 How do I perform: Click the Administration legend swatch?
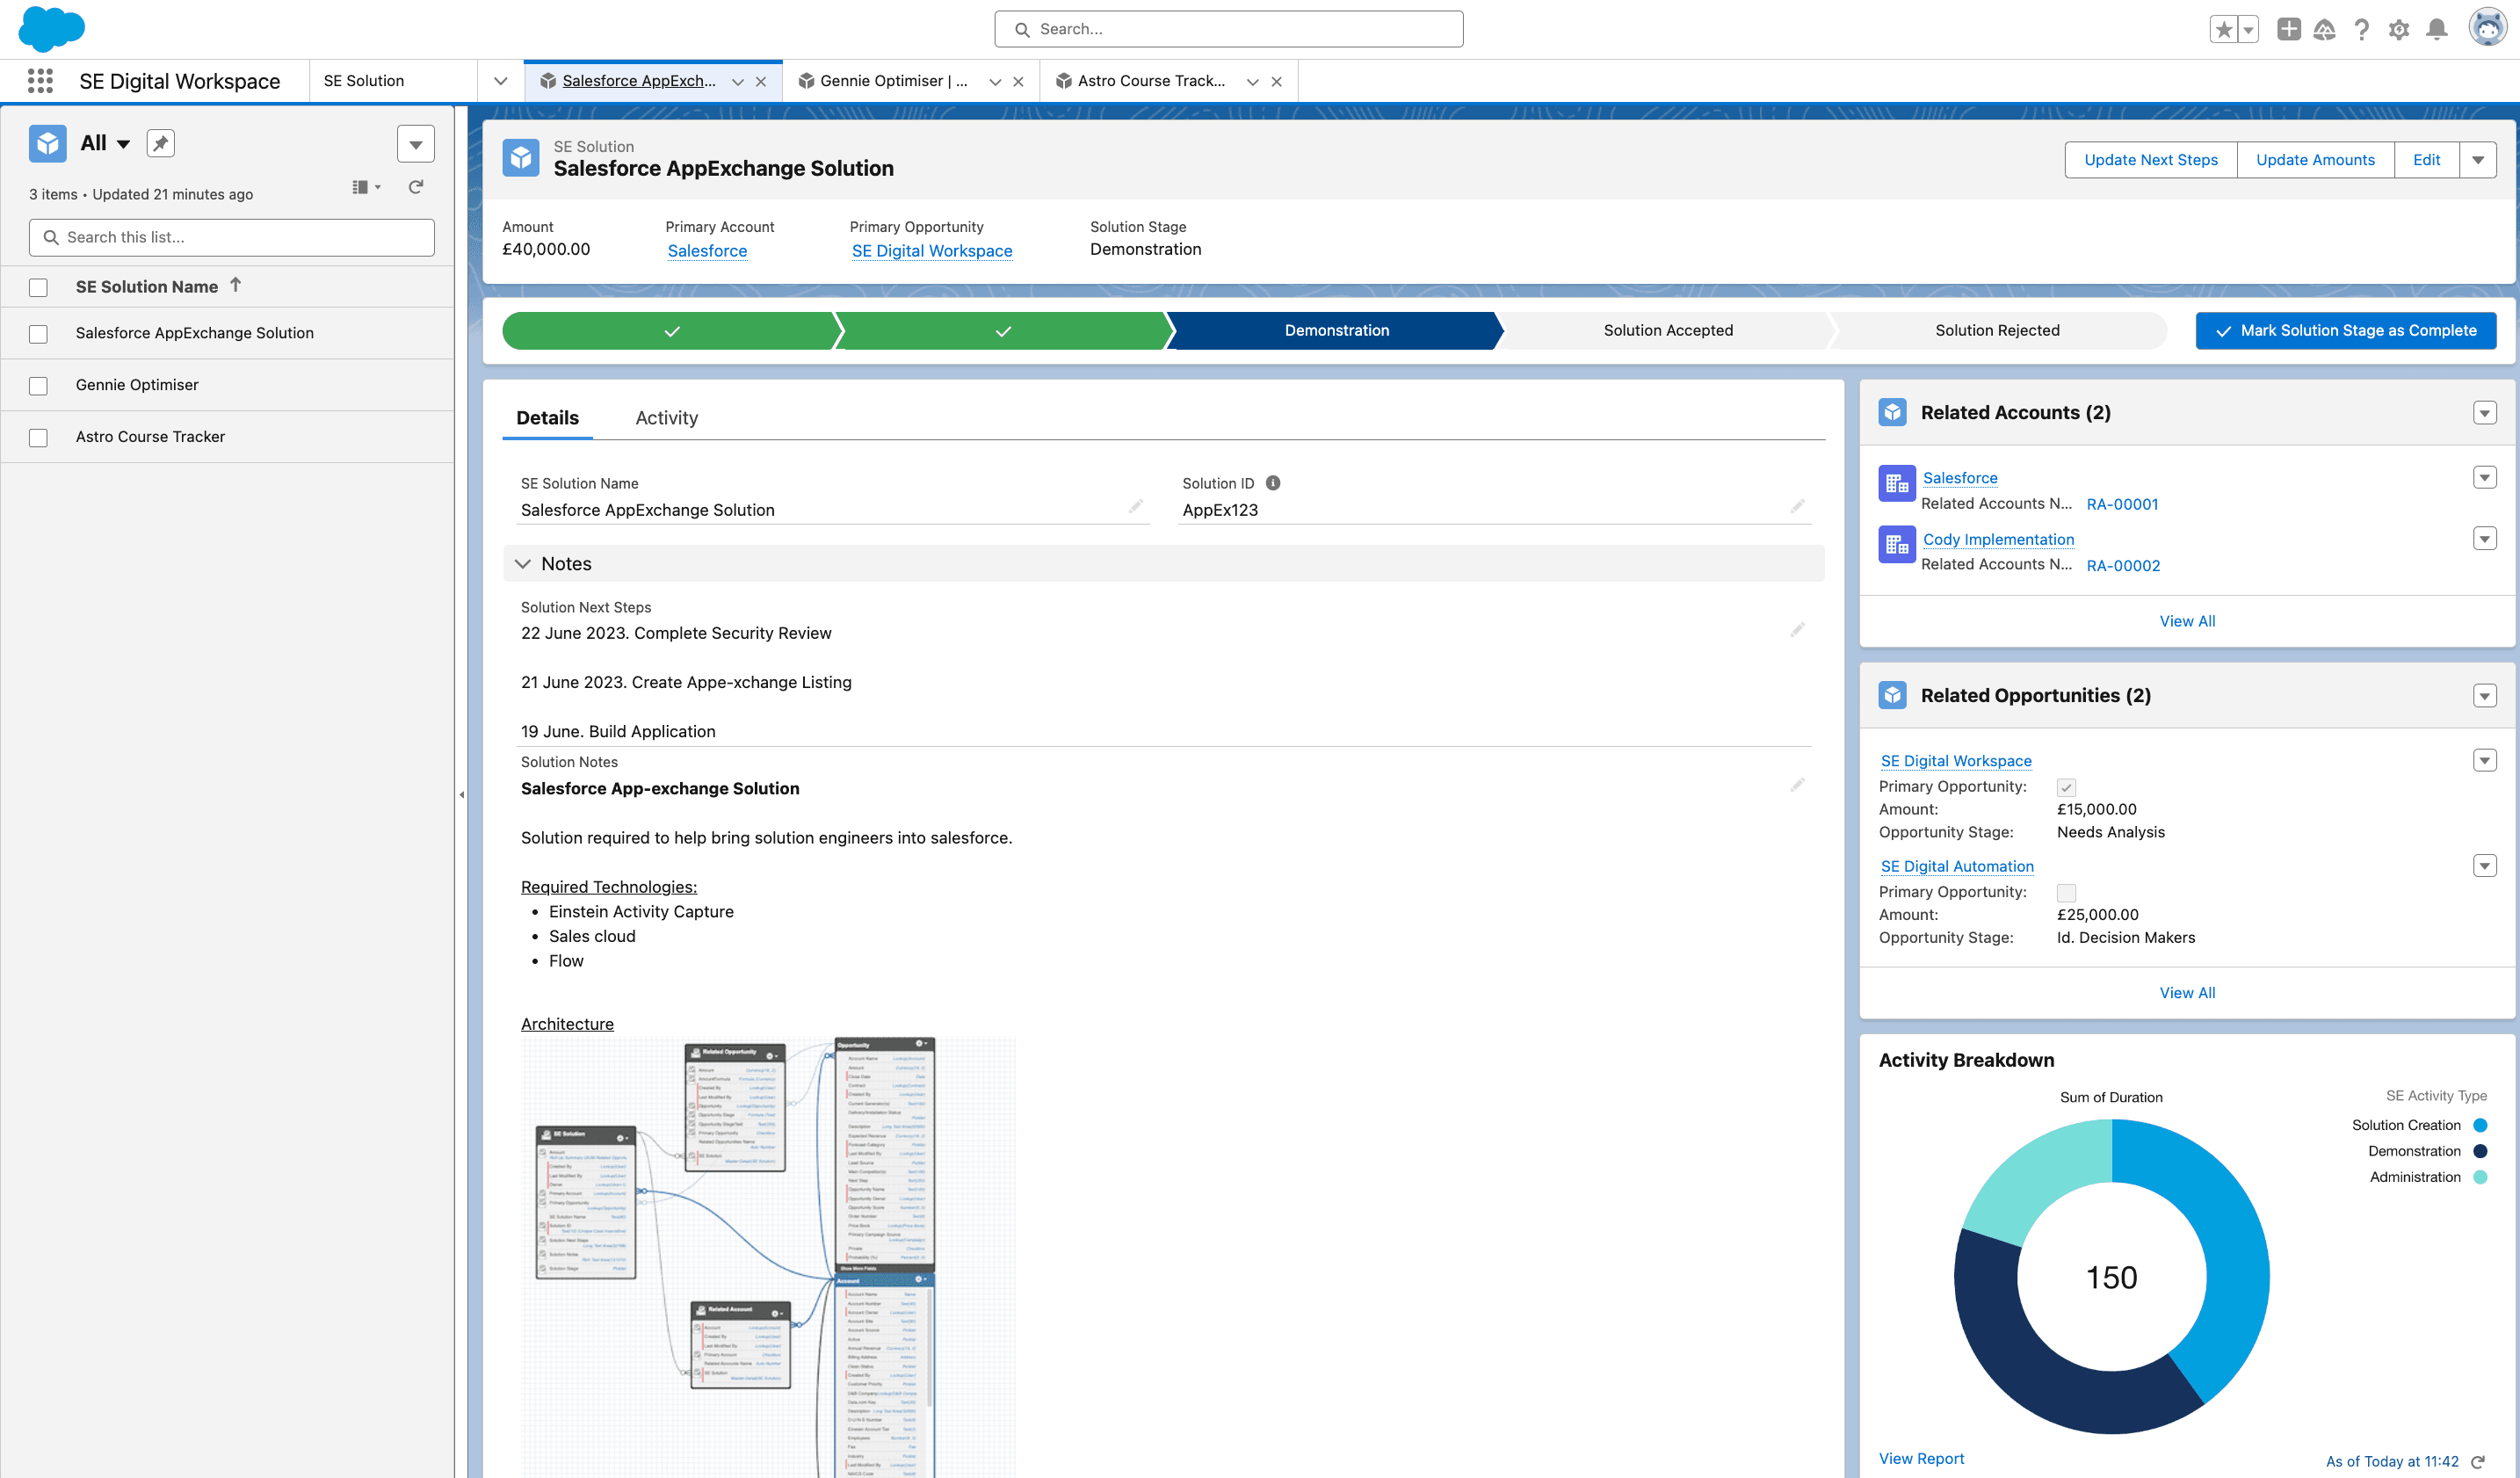pyautogui.click(x=2480, y=1178)
